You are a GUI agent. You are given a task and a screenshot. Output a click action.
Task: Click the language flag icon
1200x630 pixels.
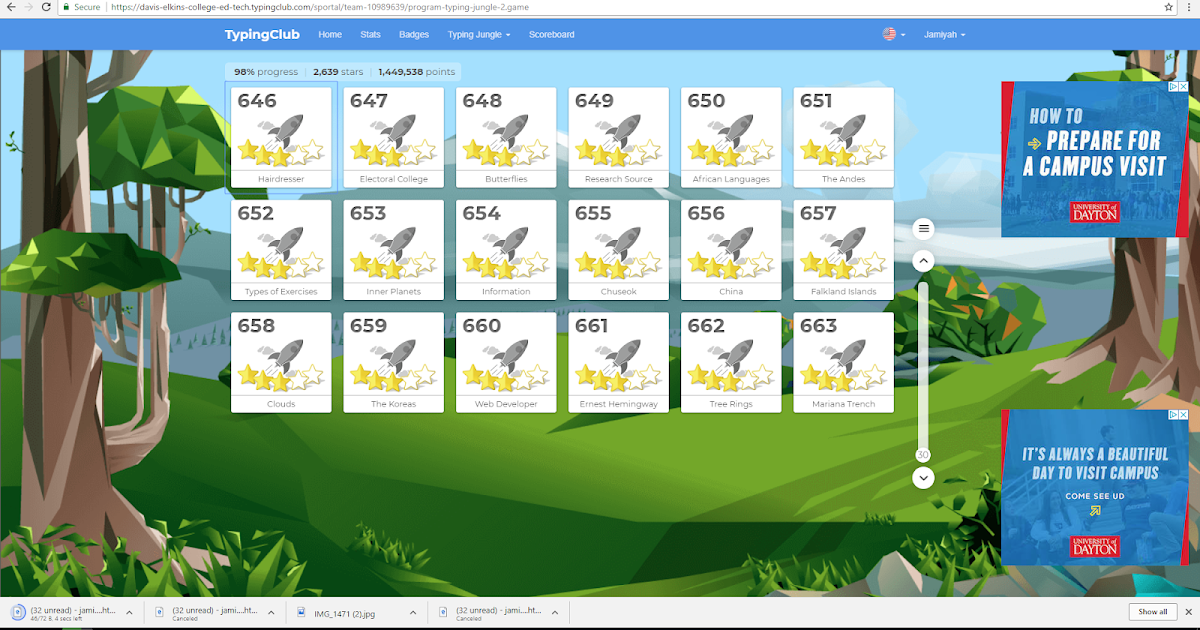pyautogui.click(x=891, y=33)
